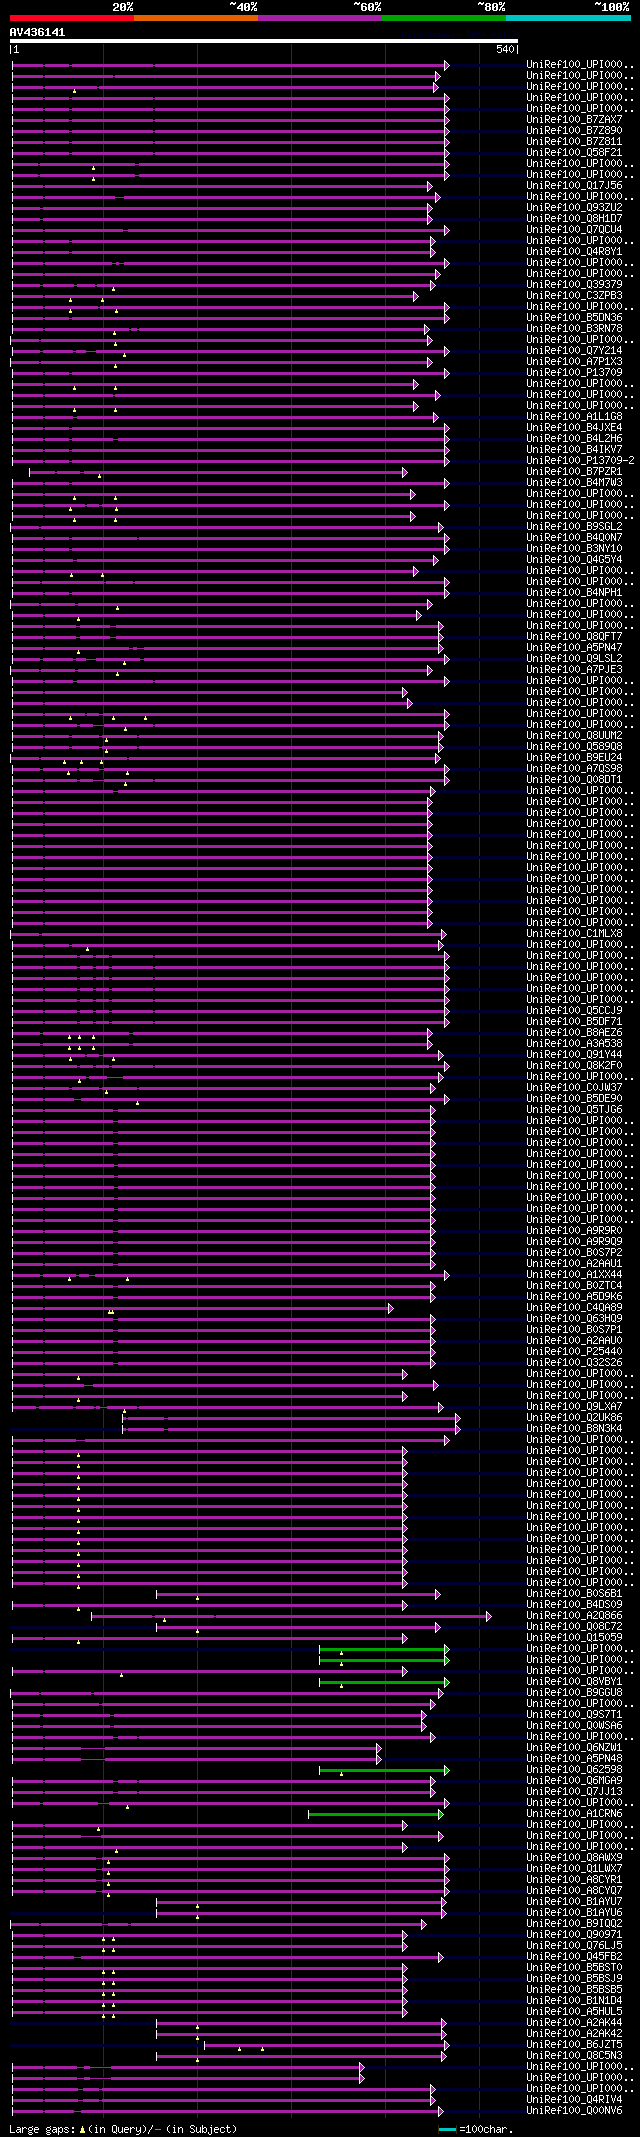Select the UniRef100_B5DN36 entry
Image resolution: width=640 pixels, height=2137 pixels.
point(574,318)
